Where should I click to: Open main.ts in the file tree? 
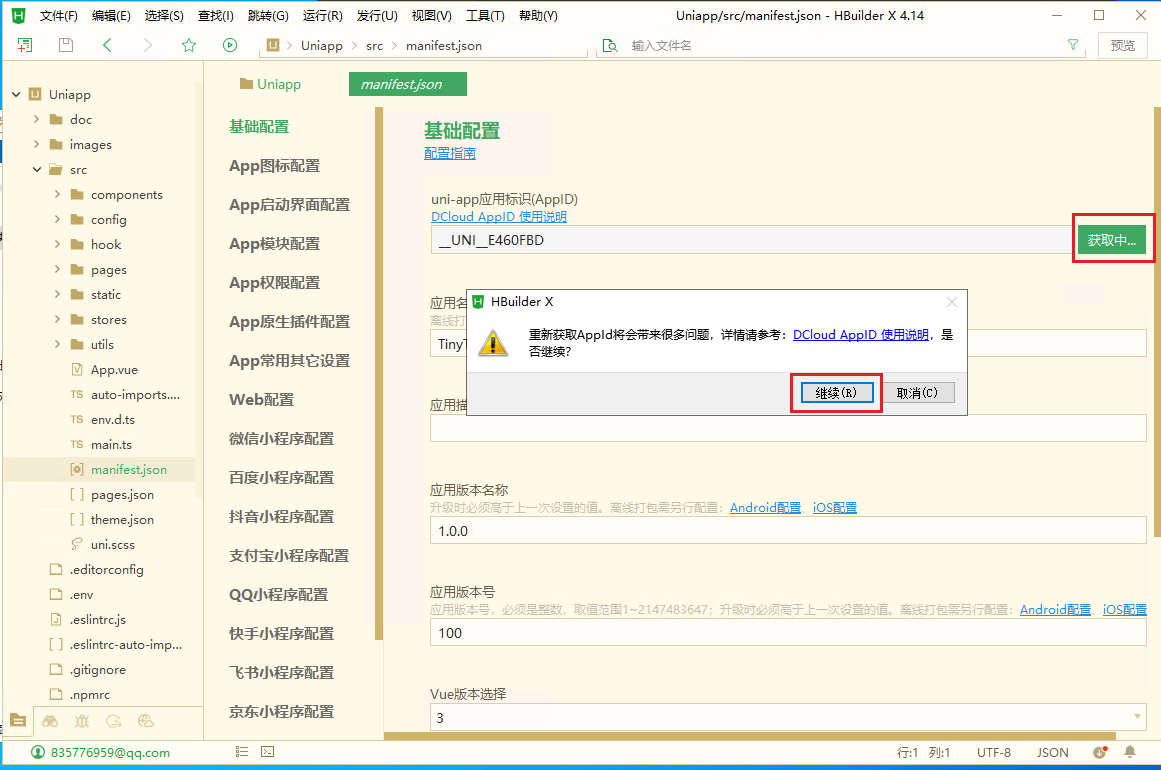[111, 444]
